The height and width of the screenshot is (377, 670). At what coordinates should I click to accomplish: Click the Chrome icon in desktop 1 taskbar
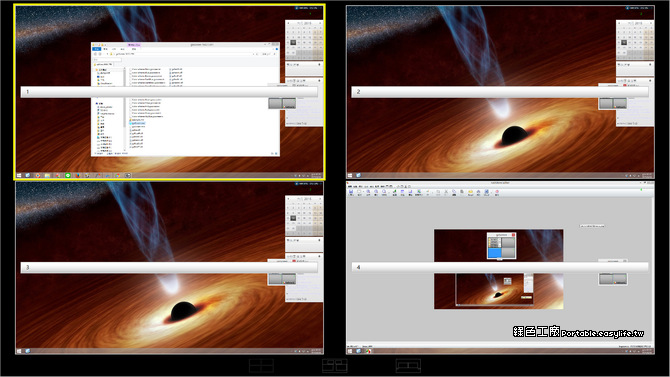[x=118, y=175]
